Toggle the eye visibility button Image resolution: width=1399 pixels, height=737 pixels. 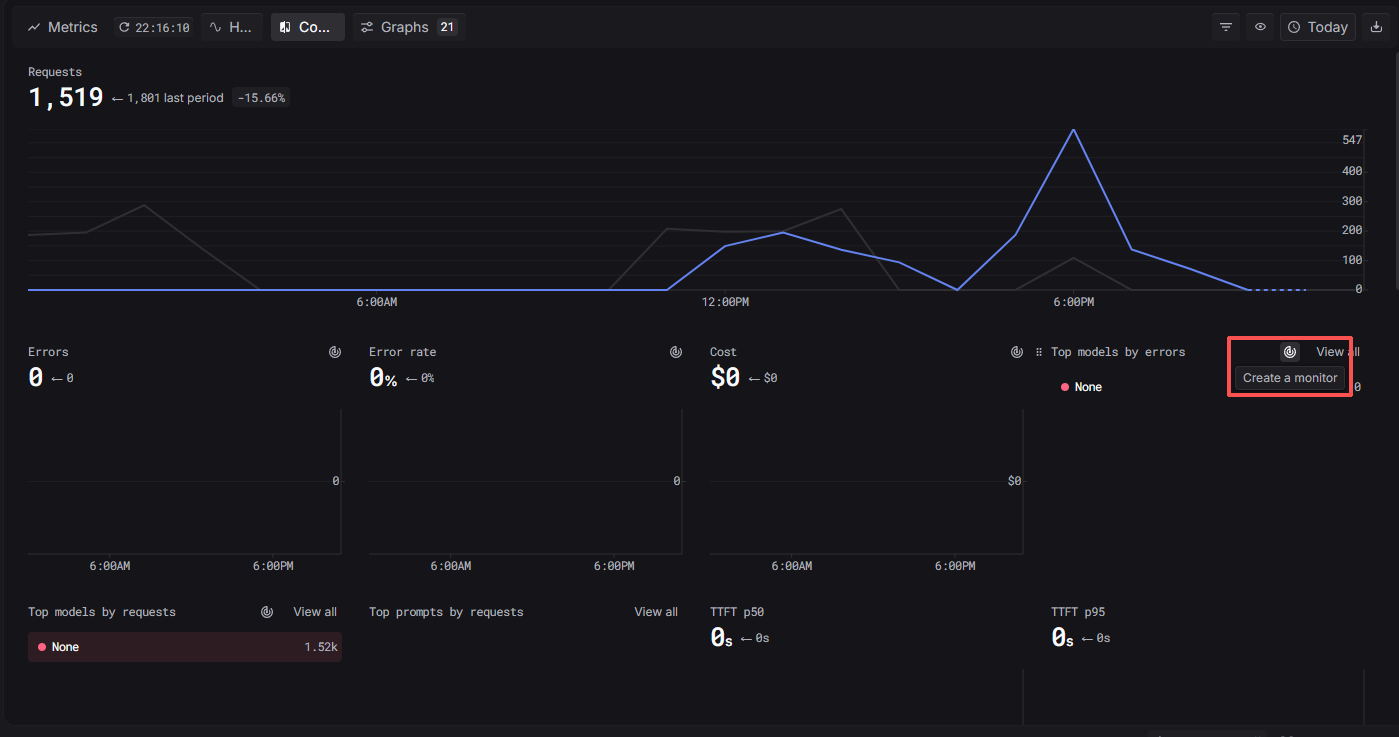(1260, 27)
